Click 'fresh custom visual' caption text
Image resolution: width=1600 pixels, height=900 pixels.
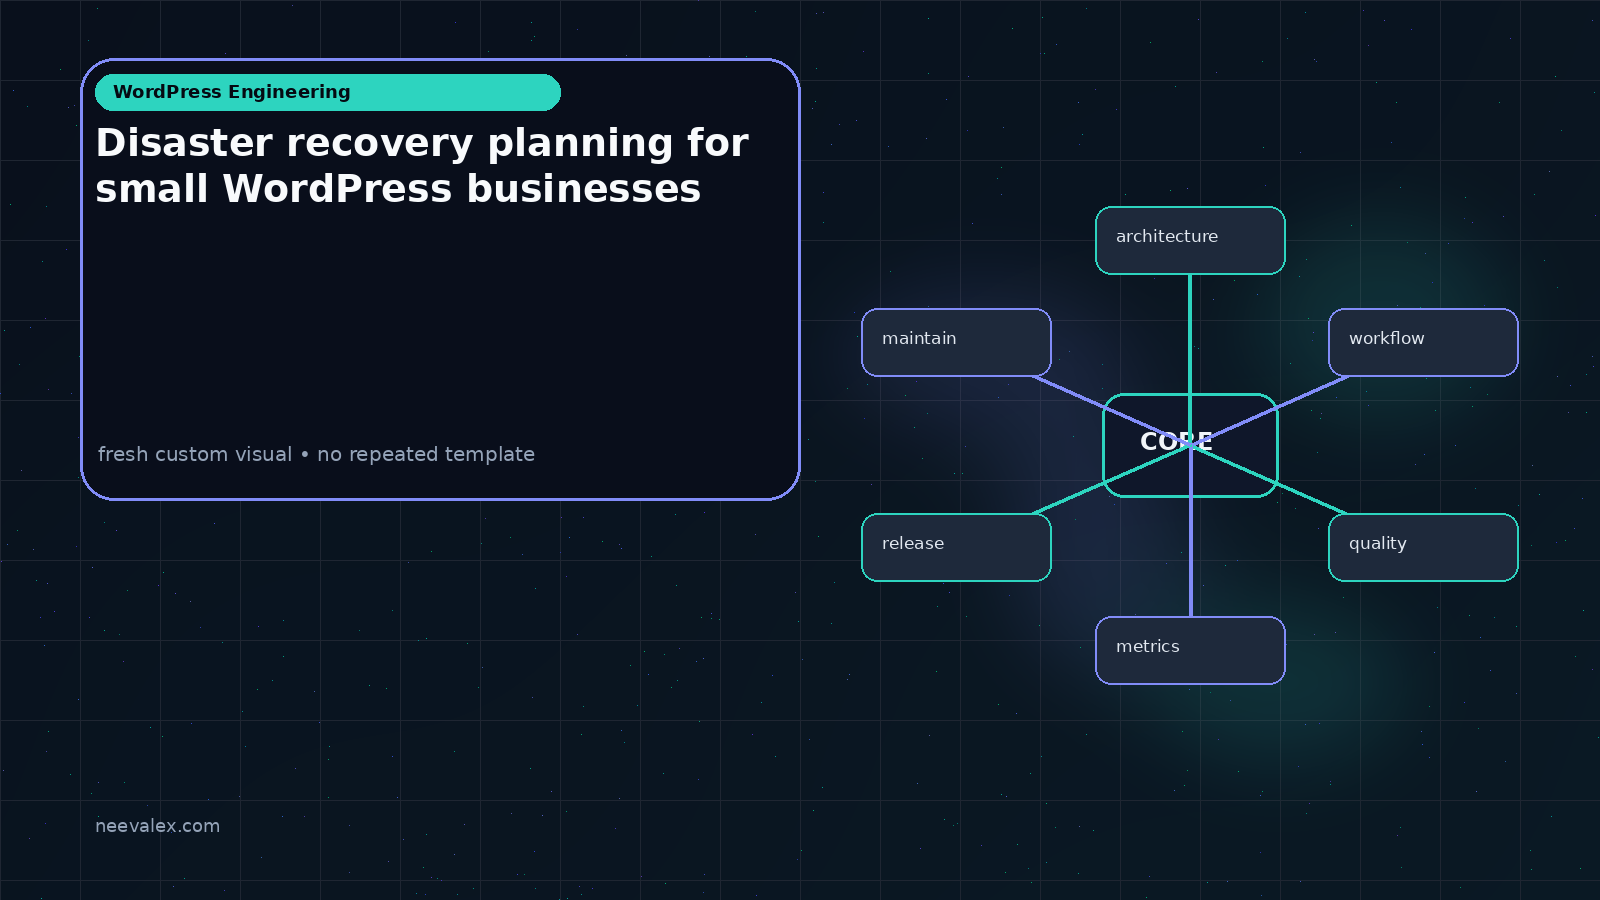tap(195, 454)
